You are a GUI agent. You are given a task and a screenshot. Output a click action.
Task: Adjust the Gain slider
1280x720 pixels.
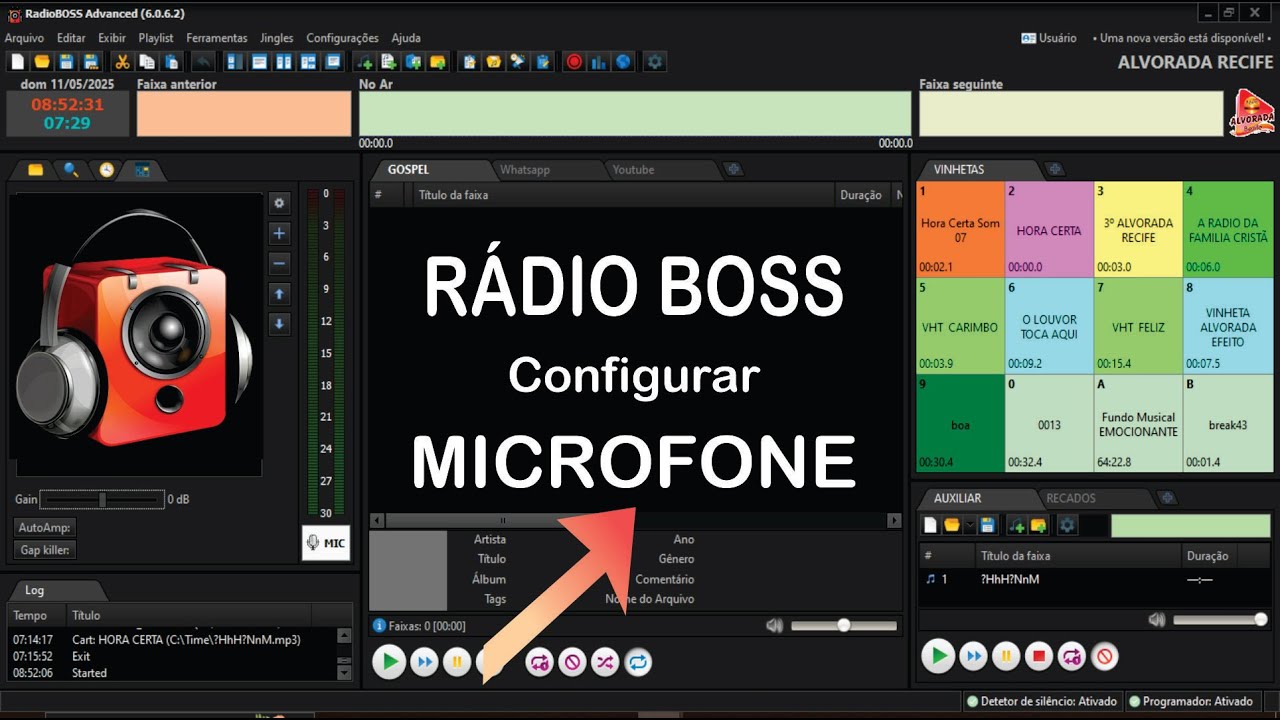102,499
